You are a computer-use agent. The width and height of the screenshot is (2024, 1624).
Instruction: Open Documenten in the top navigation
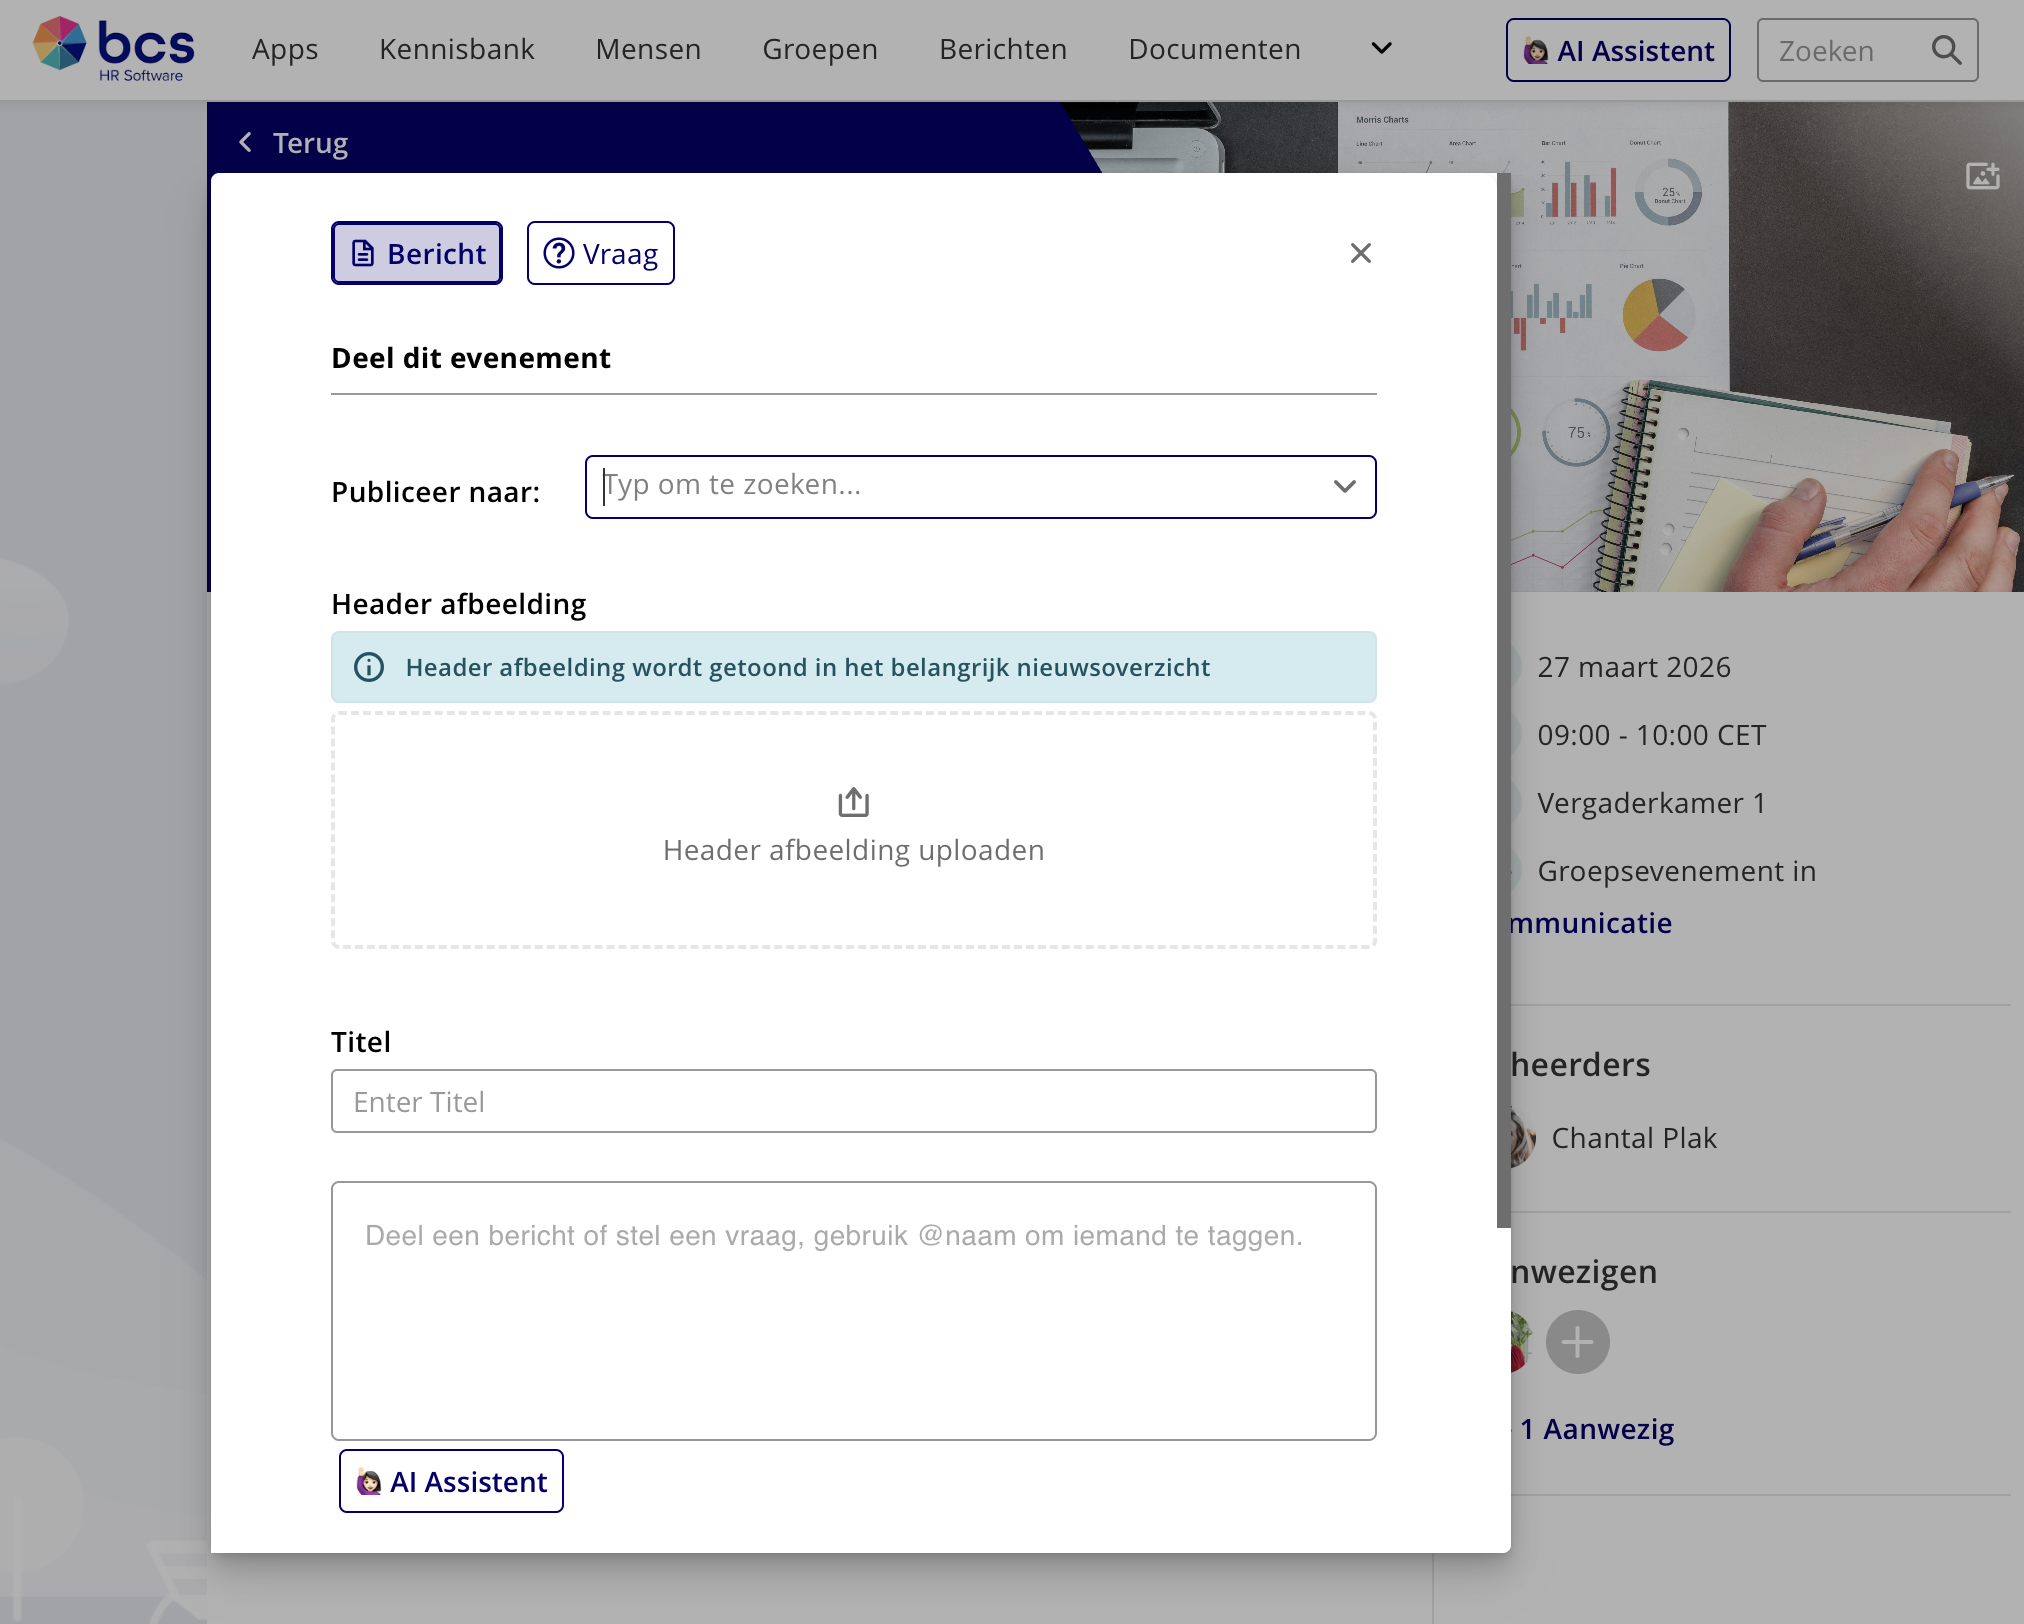[x=1215, y=49]
